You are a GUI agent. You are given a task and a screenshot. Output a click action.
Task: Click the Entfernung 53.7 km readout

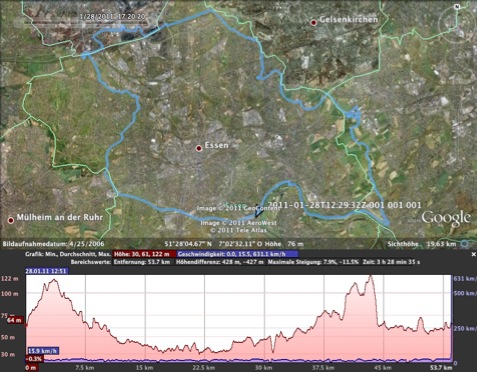[142, 262]
